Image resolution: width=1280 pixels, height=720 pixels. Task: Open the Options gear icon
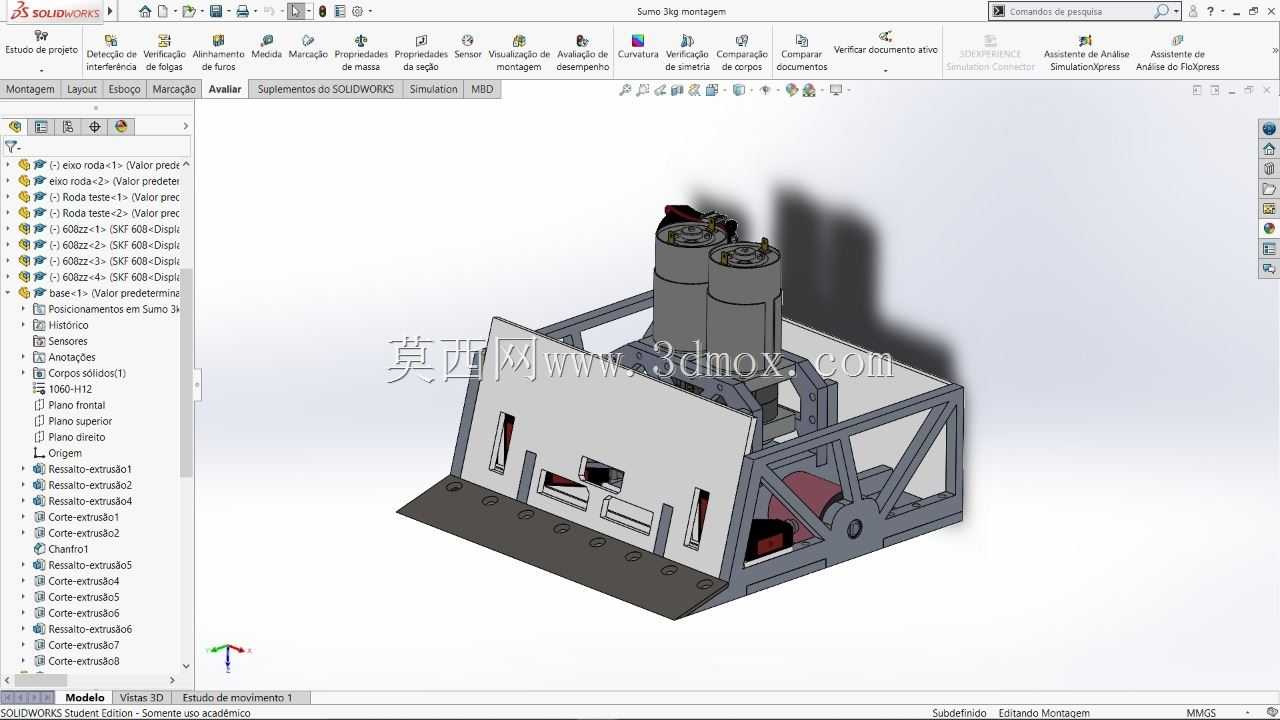357,11
